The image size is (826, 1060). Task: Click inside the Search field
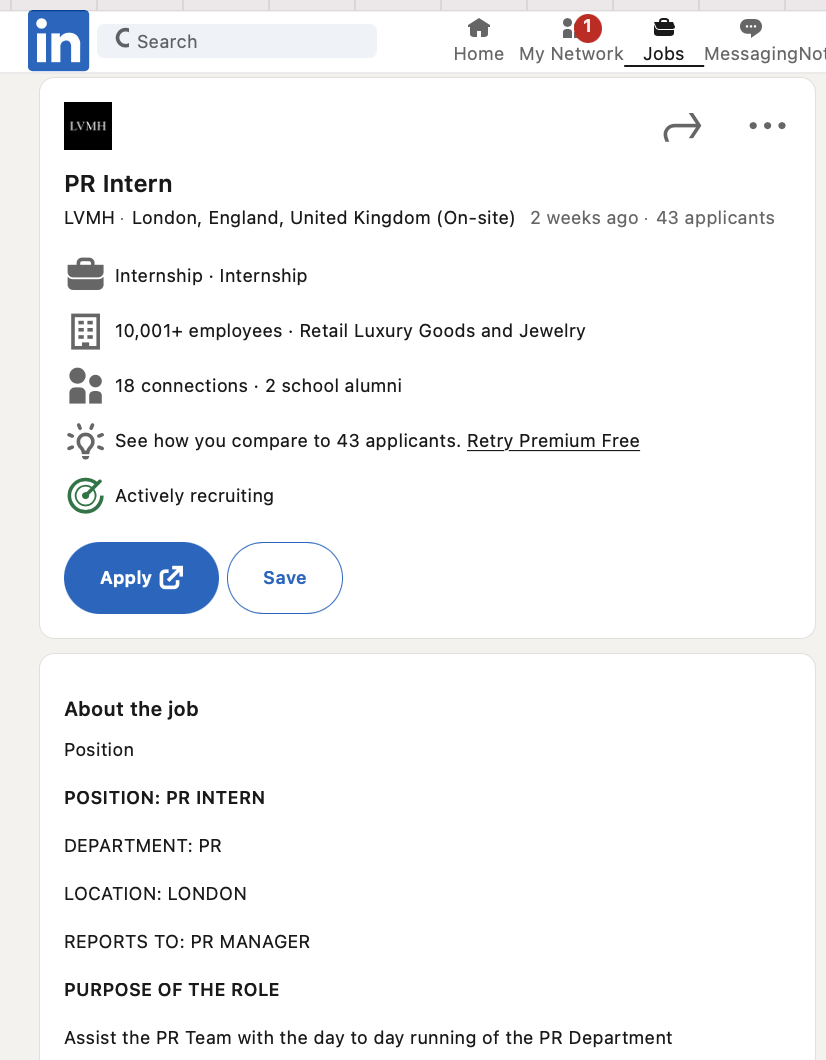(237, 41)
